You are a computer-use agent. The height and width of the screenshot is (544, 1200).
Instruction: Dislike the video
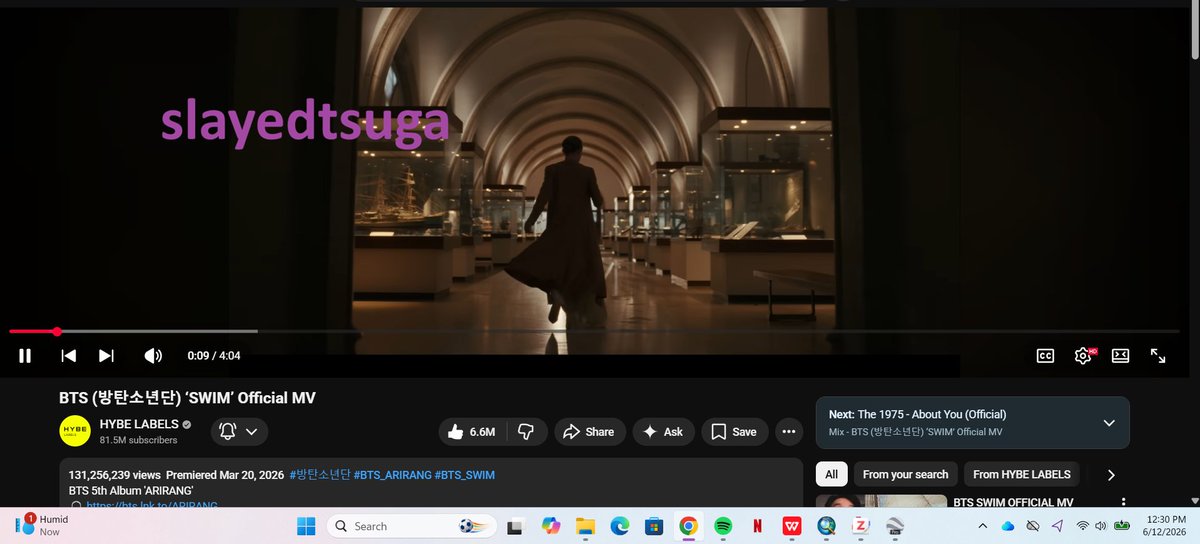tap(525, 431)
